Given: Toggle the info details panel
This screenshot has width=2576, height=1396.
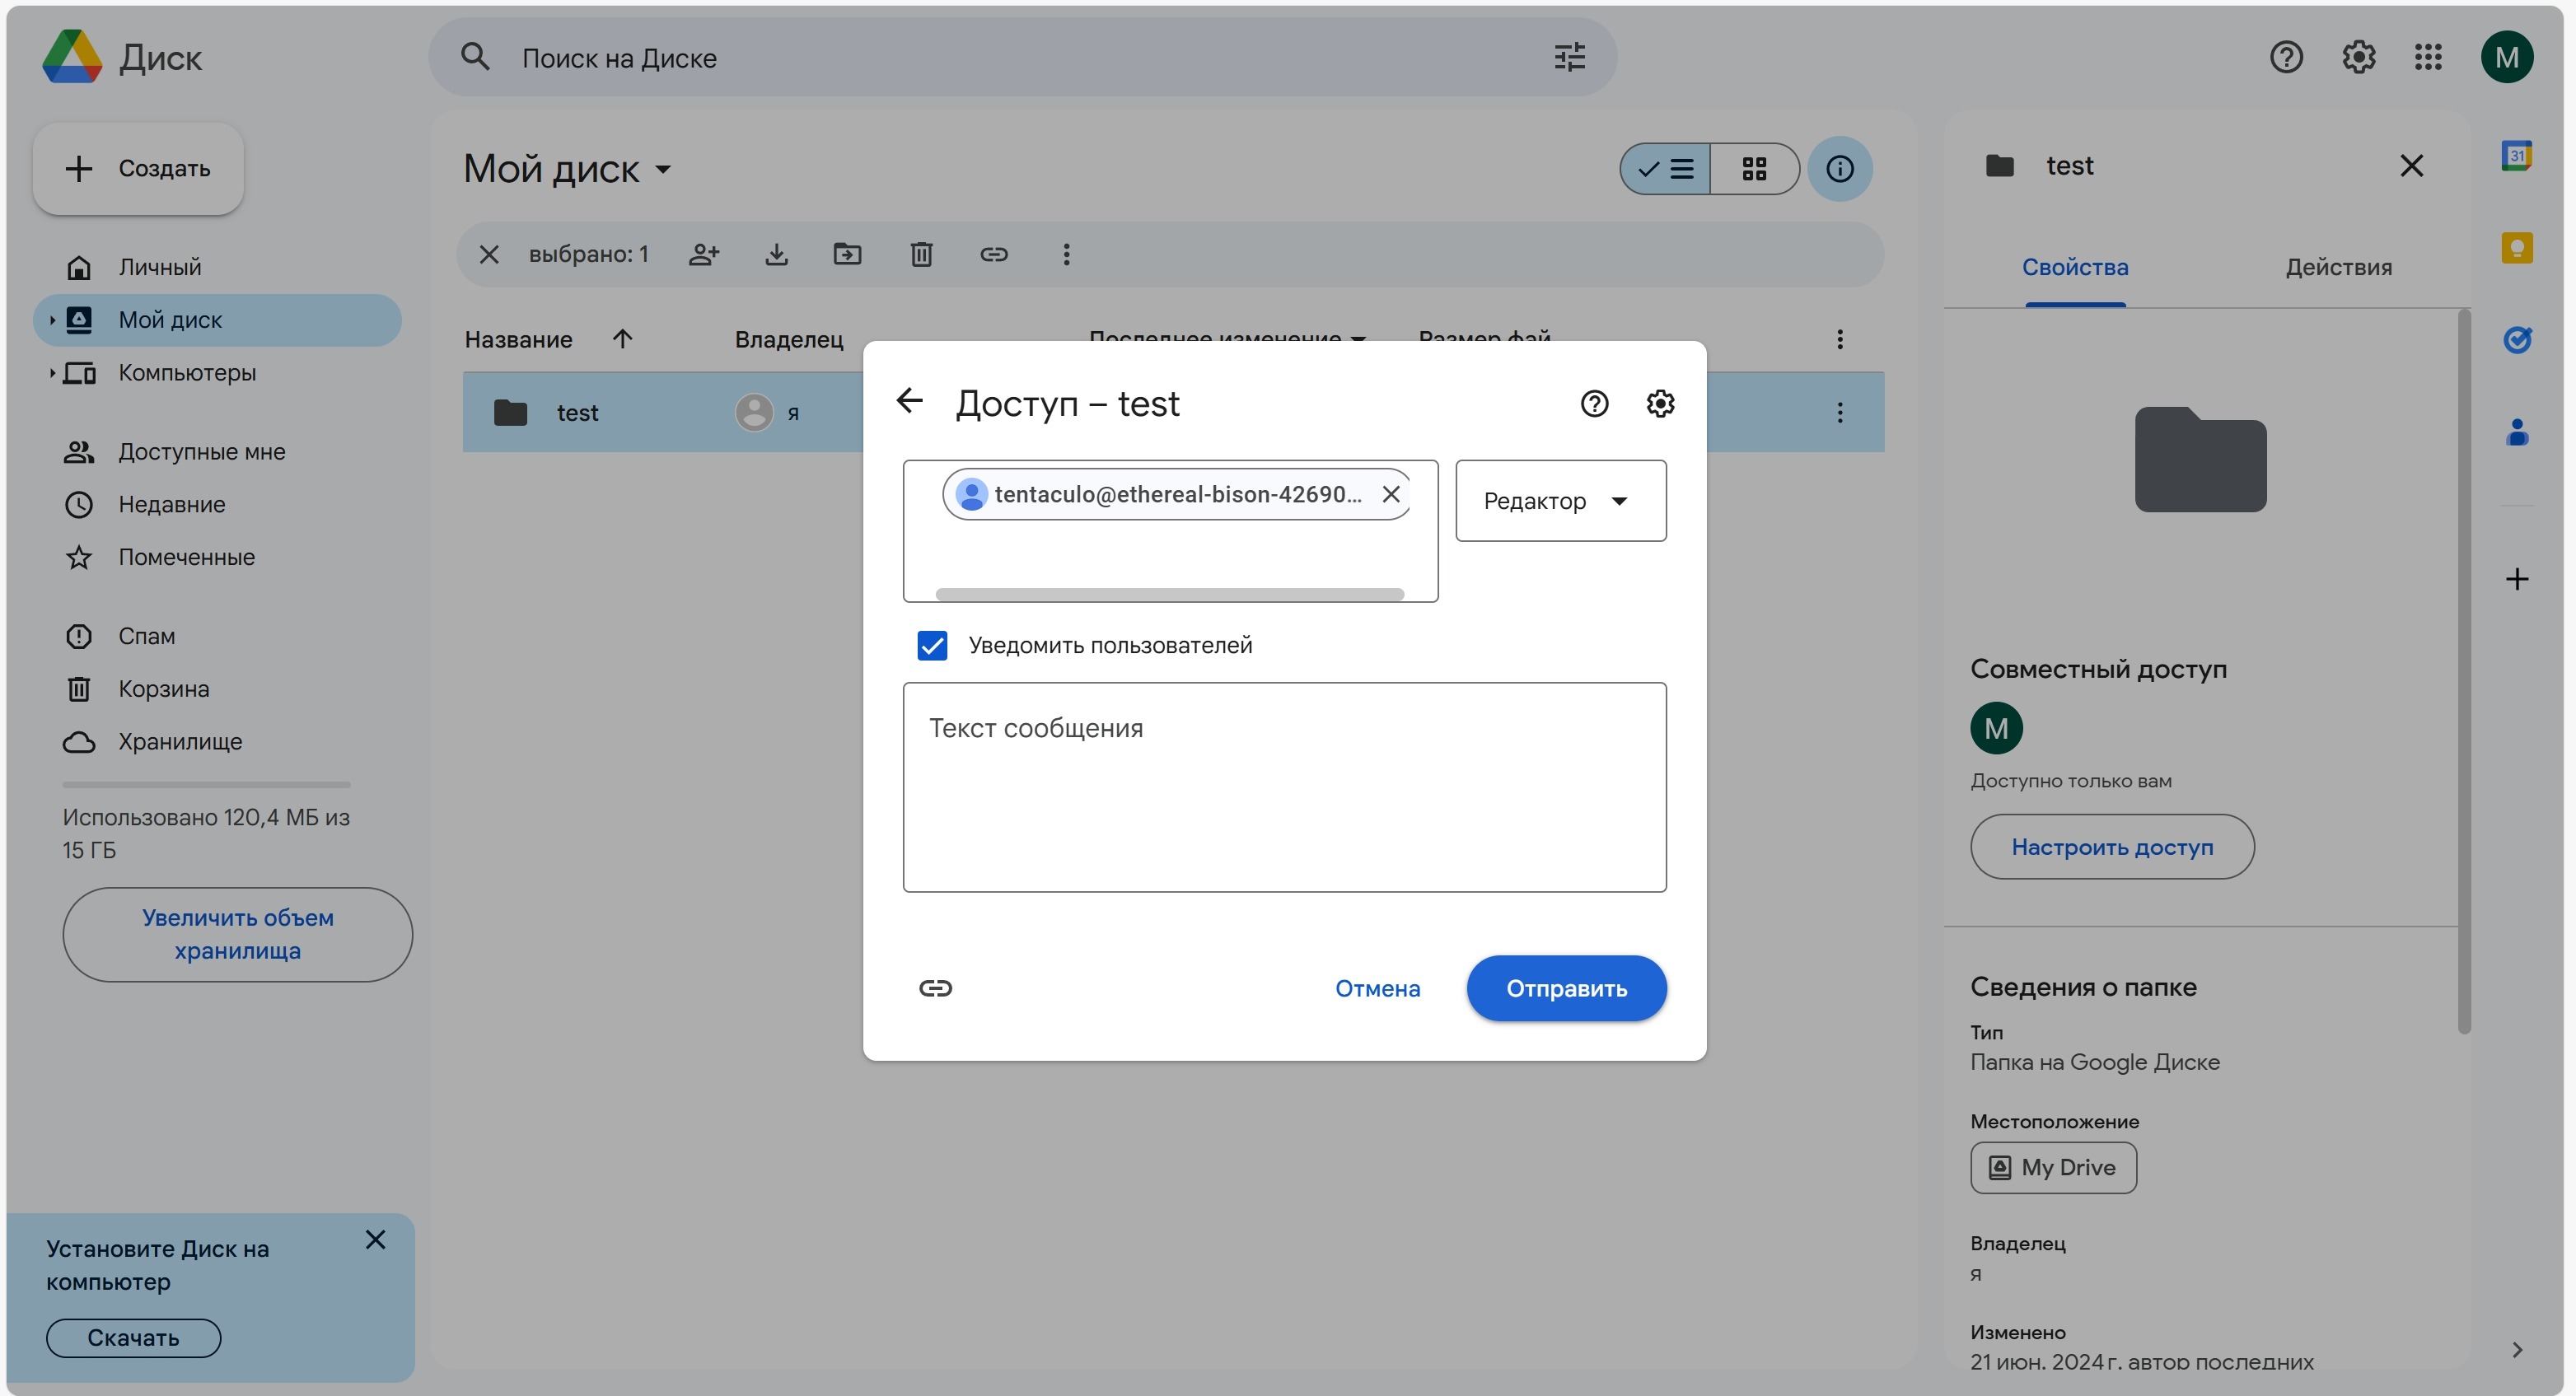Looking at the screenshot, I should [1840, 169].
